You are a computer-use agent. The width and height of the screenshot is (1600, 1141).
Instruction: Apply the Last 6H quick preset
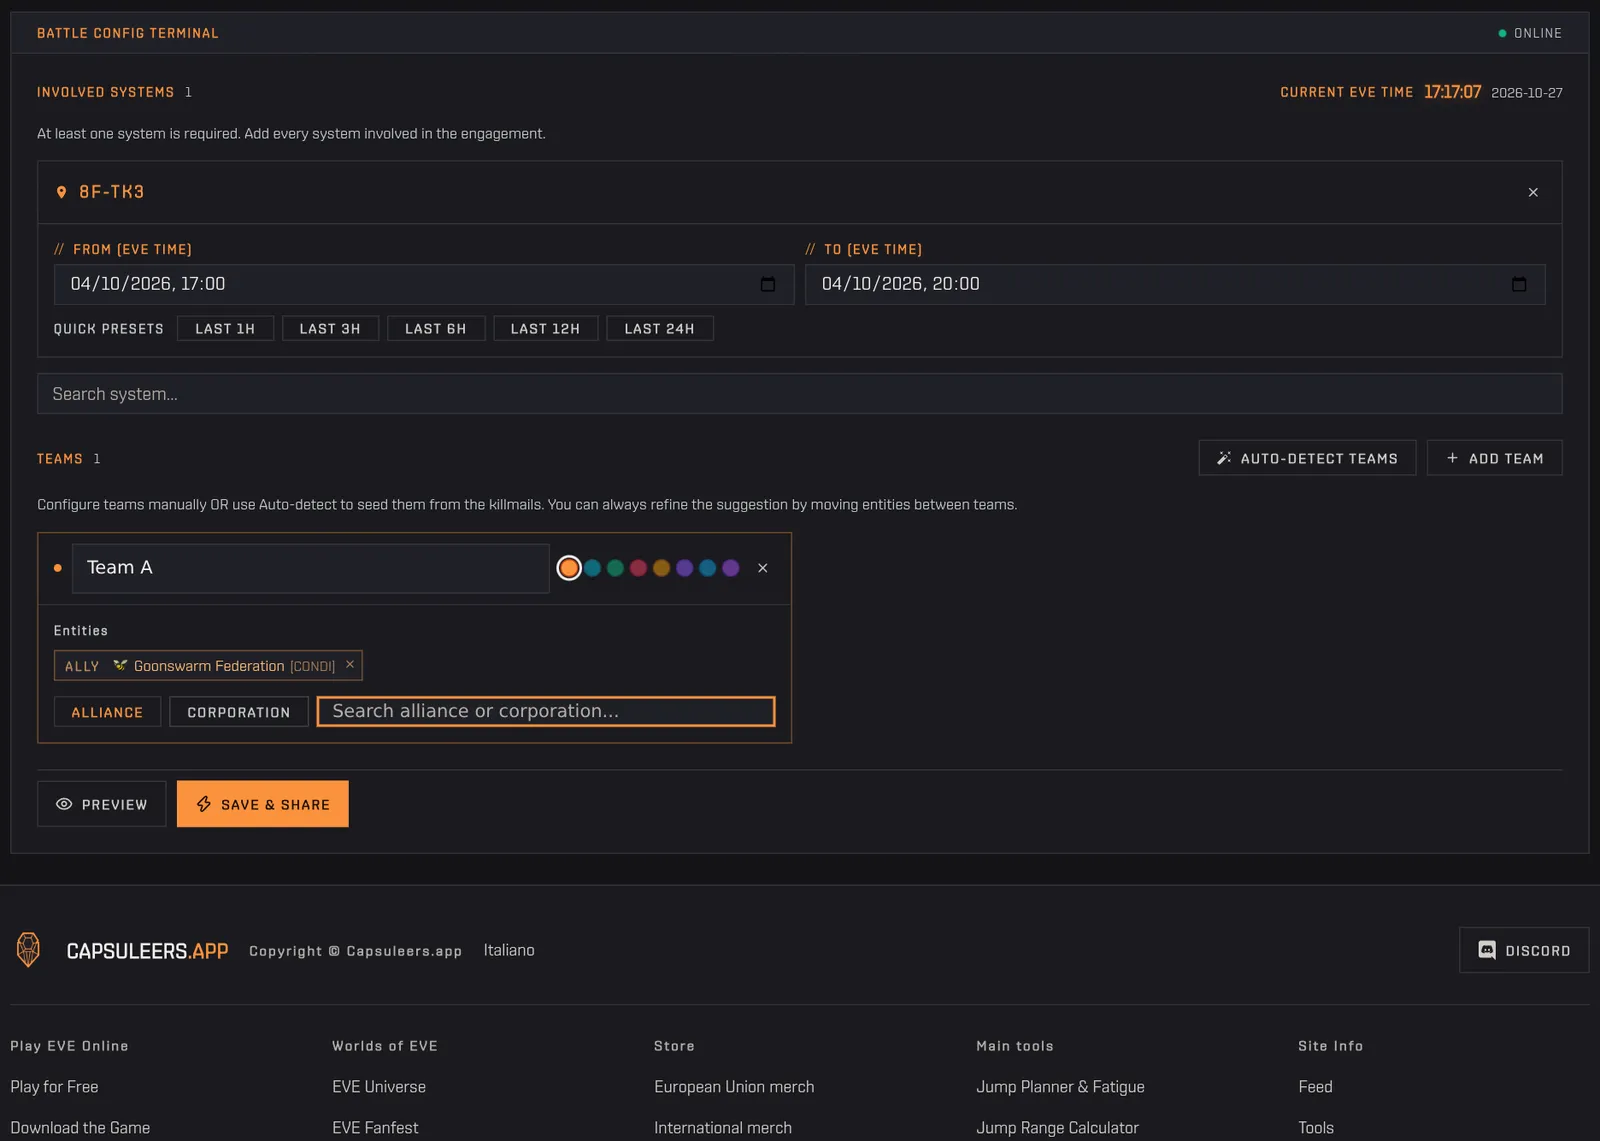[x=436, y=328]
